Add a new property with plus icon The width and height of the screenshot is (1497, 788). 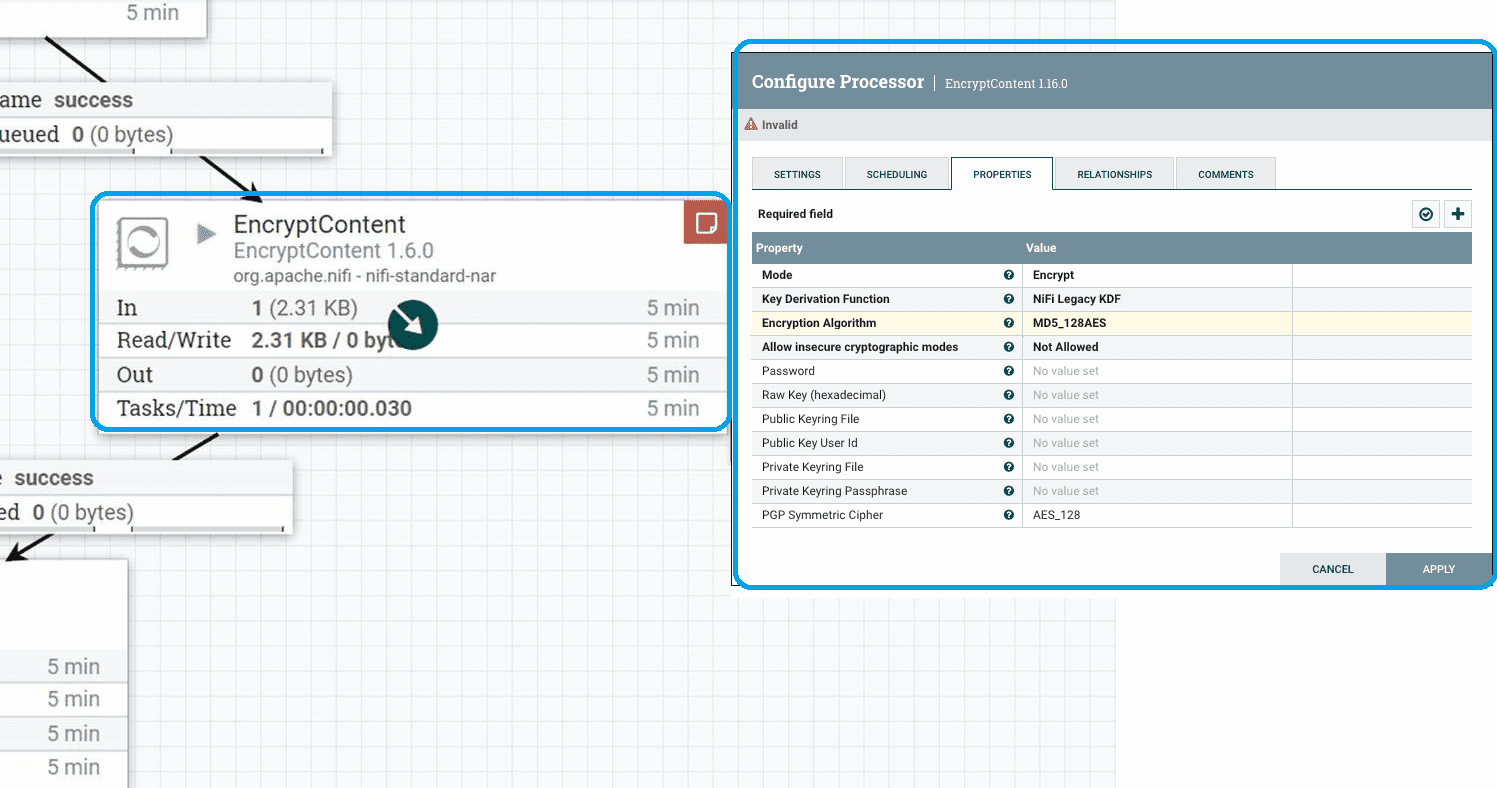point(1458,214)
